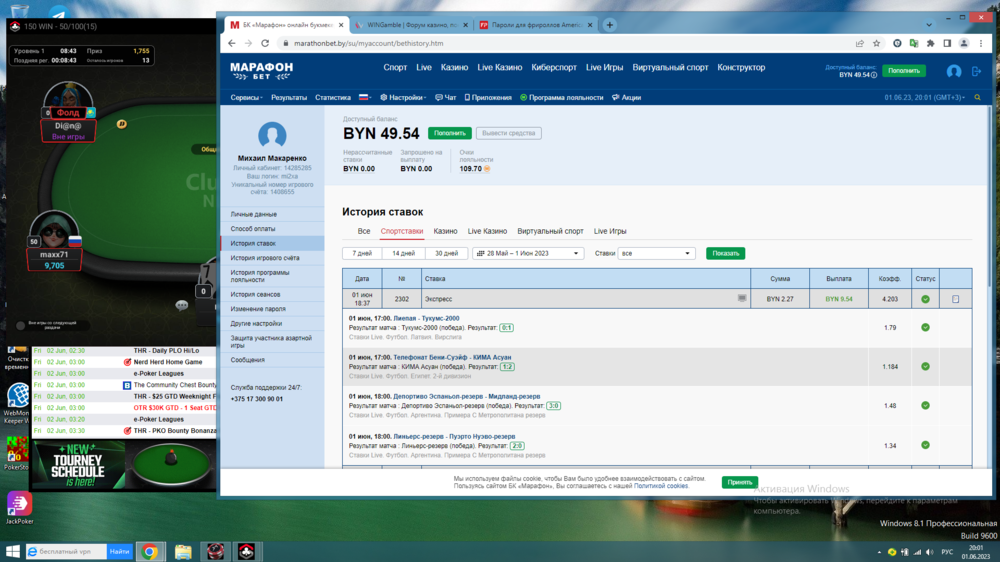Screen dimensions: 1000x562
Task: Reload the page with browser refresh icon
Action: click(265, 44)
